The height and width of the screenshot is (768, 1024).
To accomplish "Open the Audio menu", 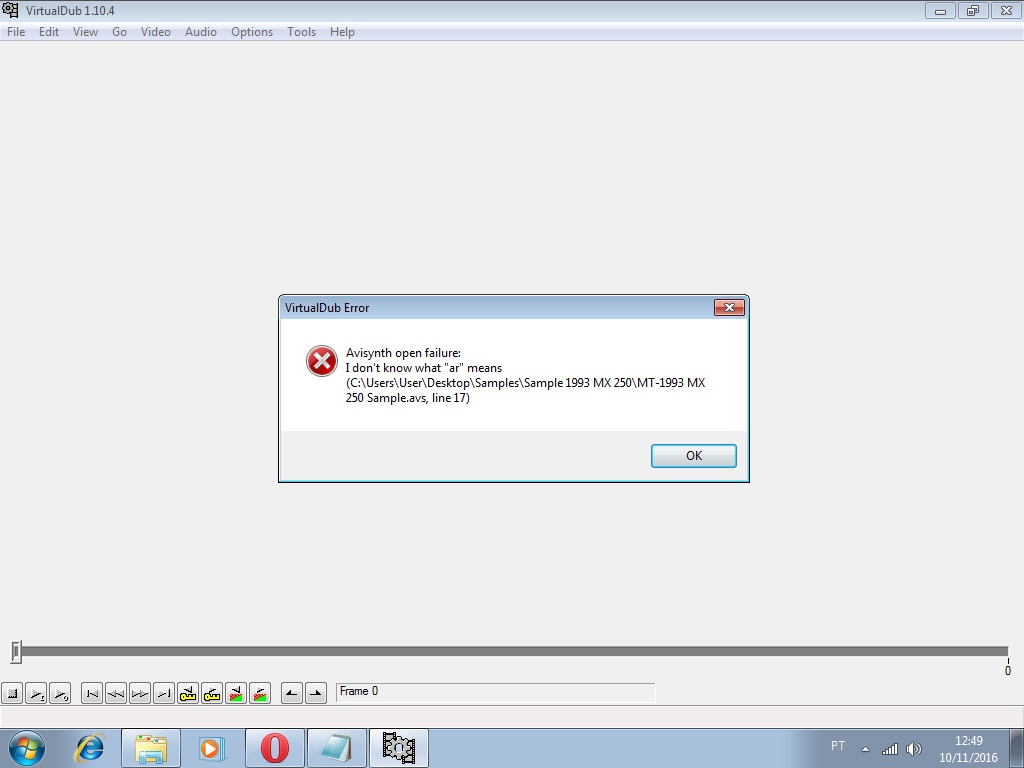I will [200, 32].
